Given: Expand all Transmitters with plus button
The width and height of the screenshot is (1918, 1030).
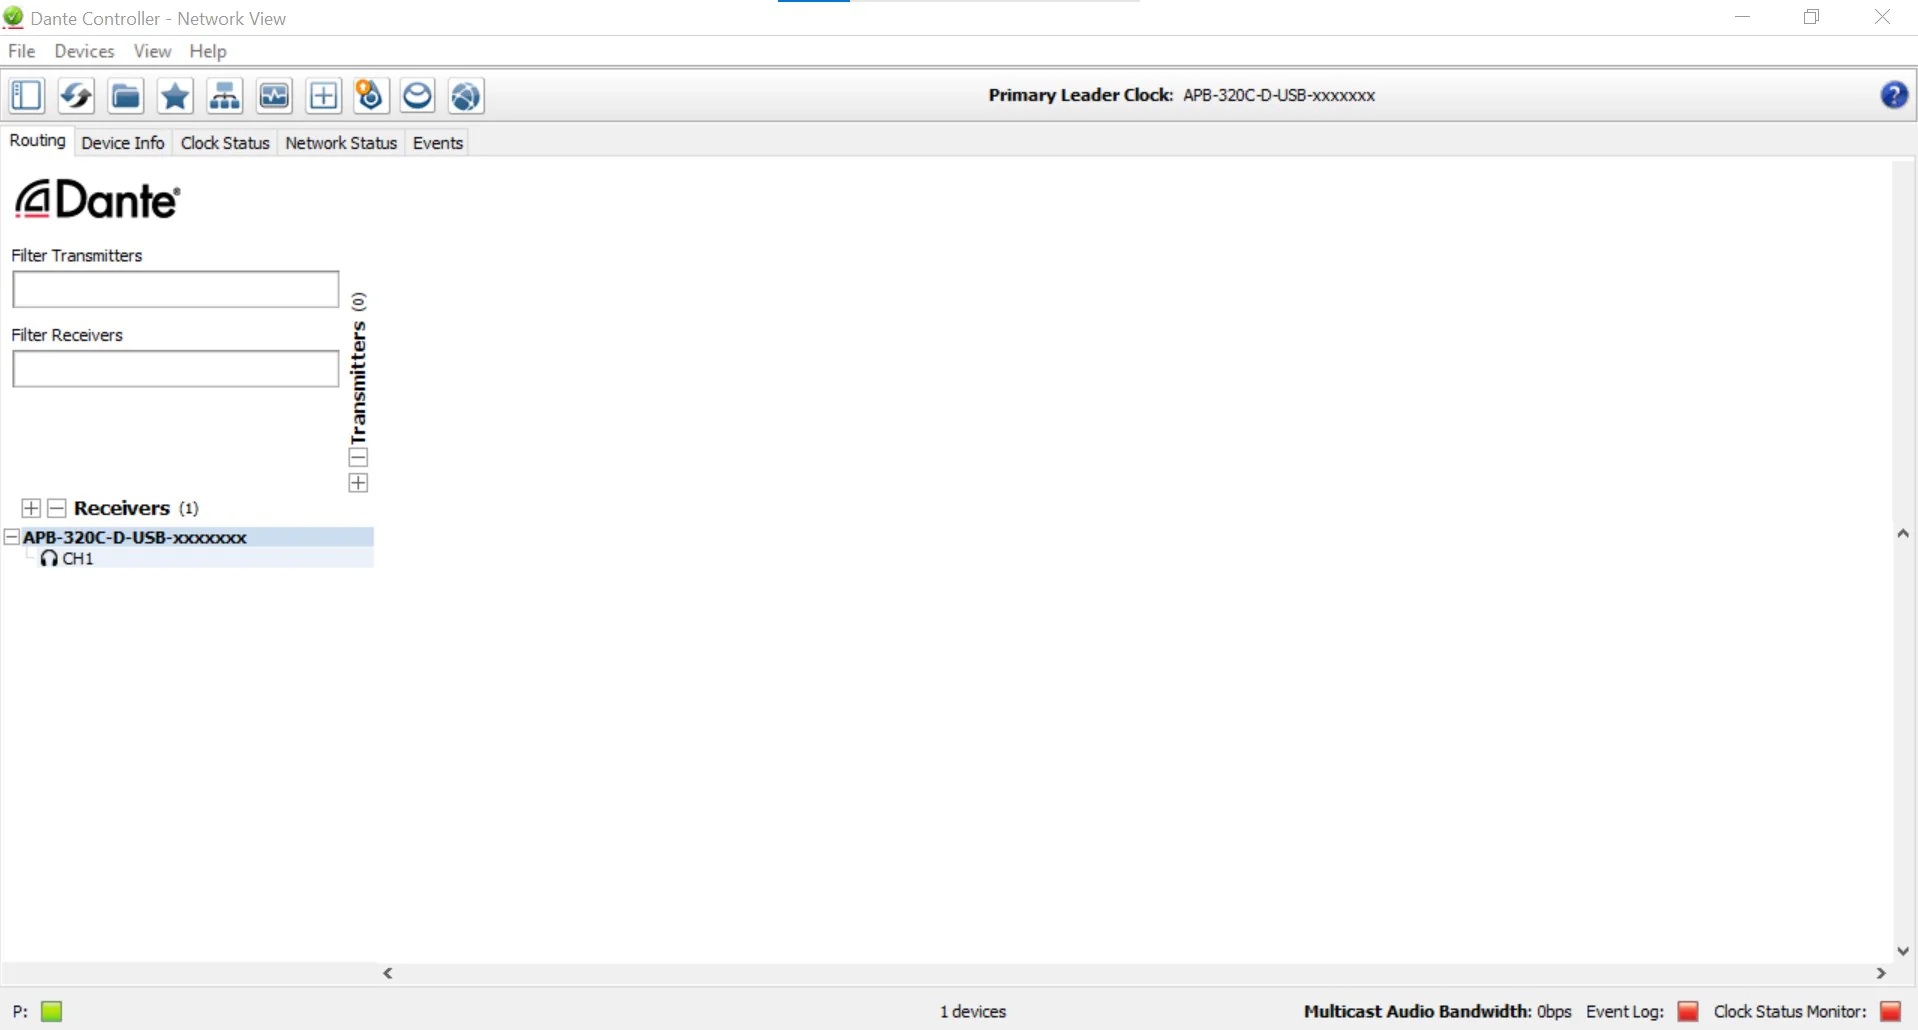Looking at the screenshot, I should click(358, 483).
